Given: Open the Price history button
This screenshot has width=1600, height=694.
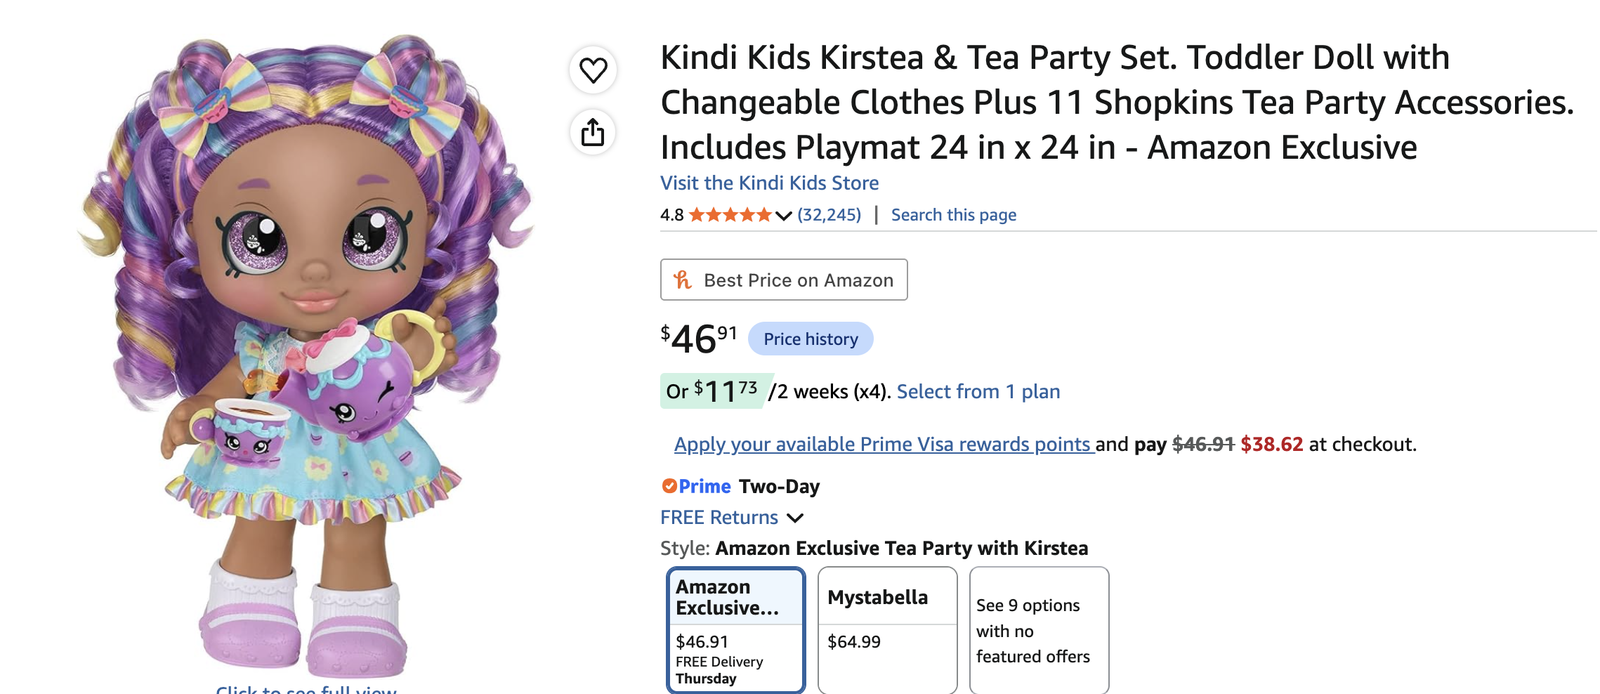Looking at the screenshot, I should 811,339.
